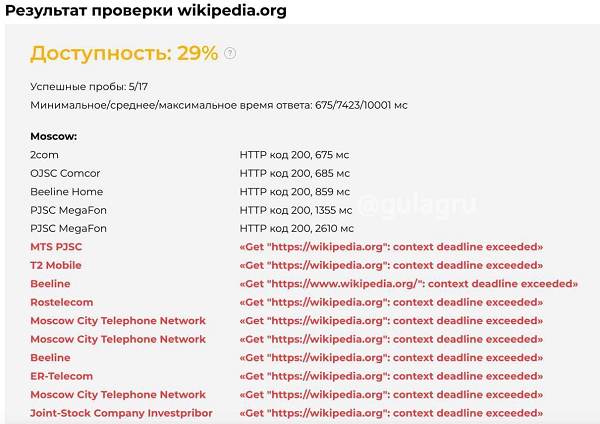The image size is (600, 424).
Task: Click the Доступность: 29% availability score
Action: coord(124,53)
